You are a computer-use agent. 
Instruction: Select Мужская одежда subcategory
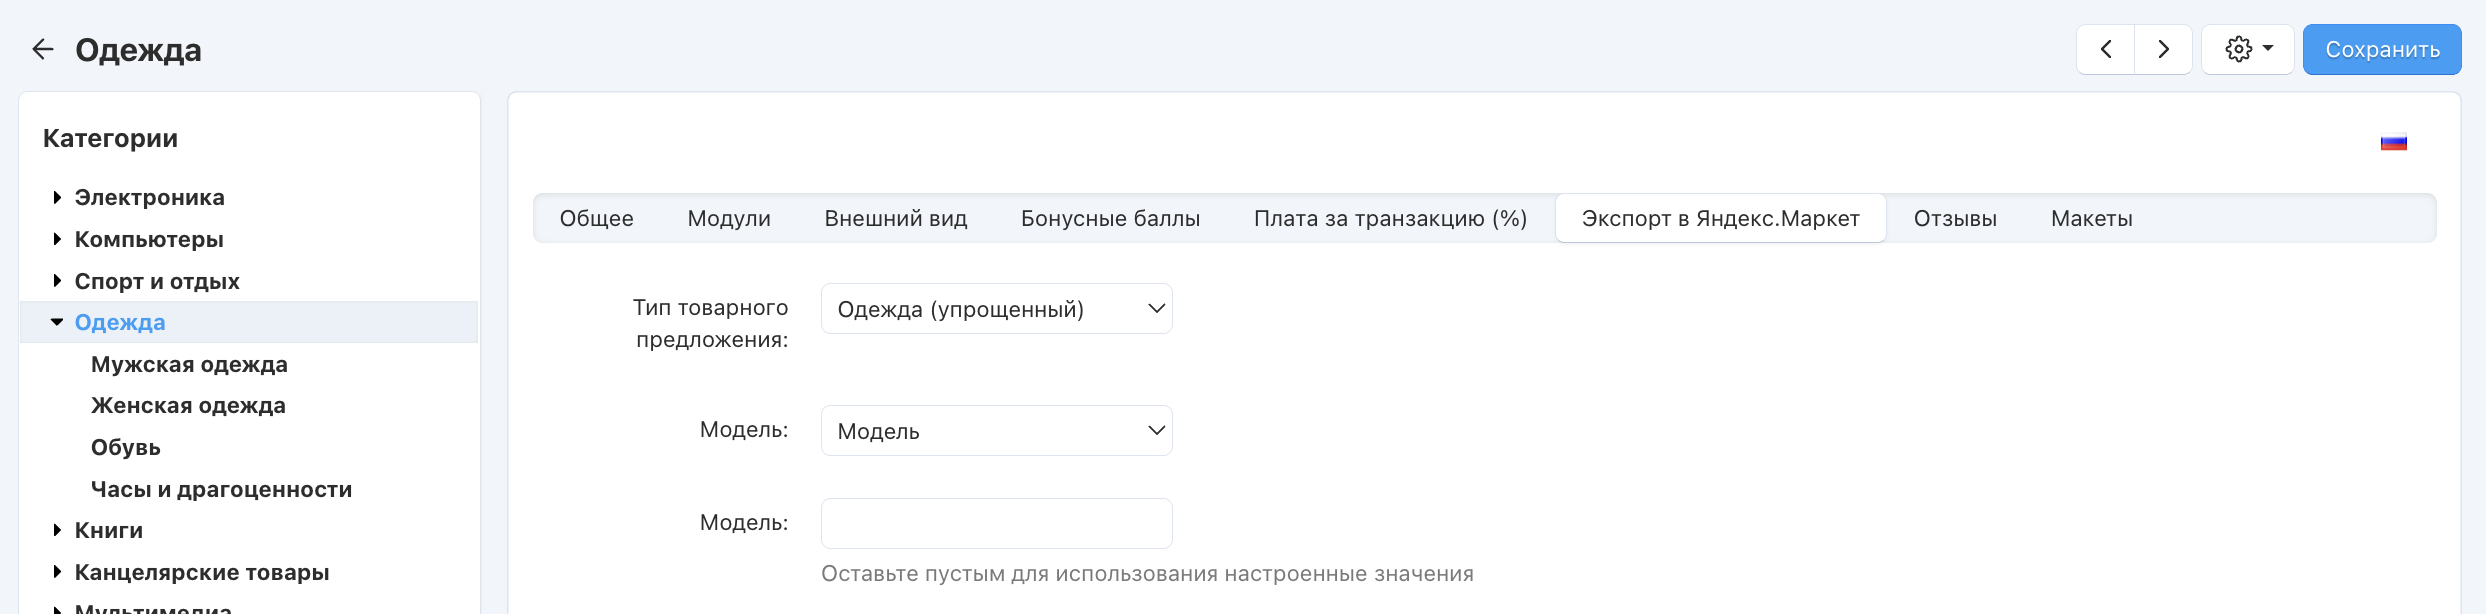pos(189,365)
